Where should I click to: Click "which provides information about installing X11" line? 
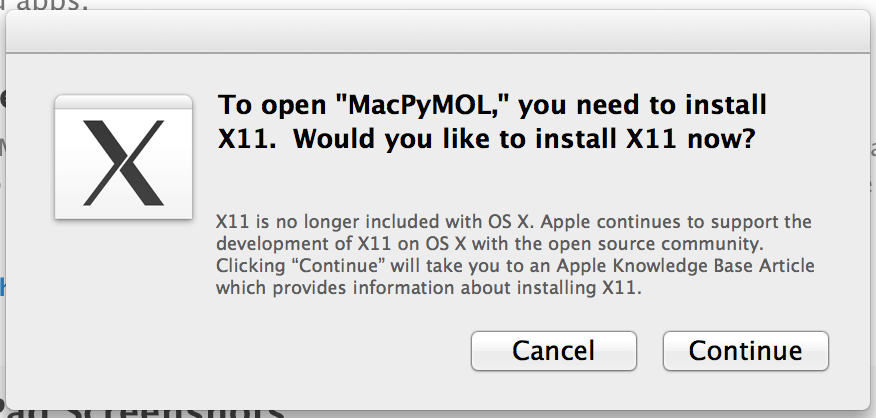tap(429, 288)
